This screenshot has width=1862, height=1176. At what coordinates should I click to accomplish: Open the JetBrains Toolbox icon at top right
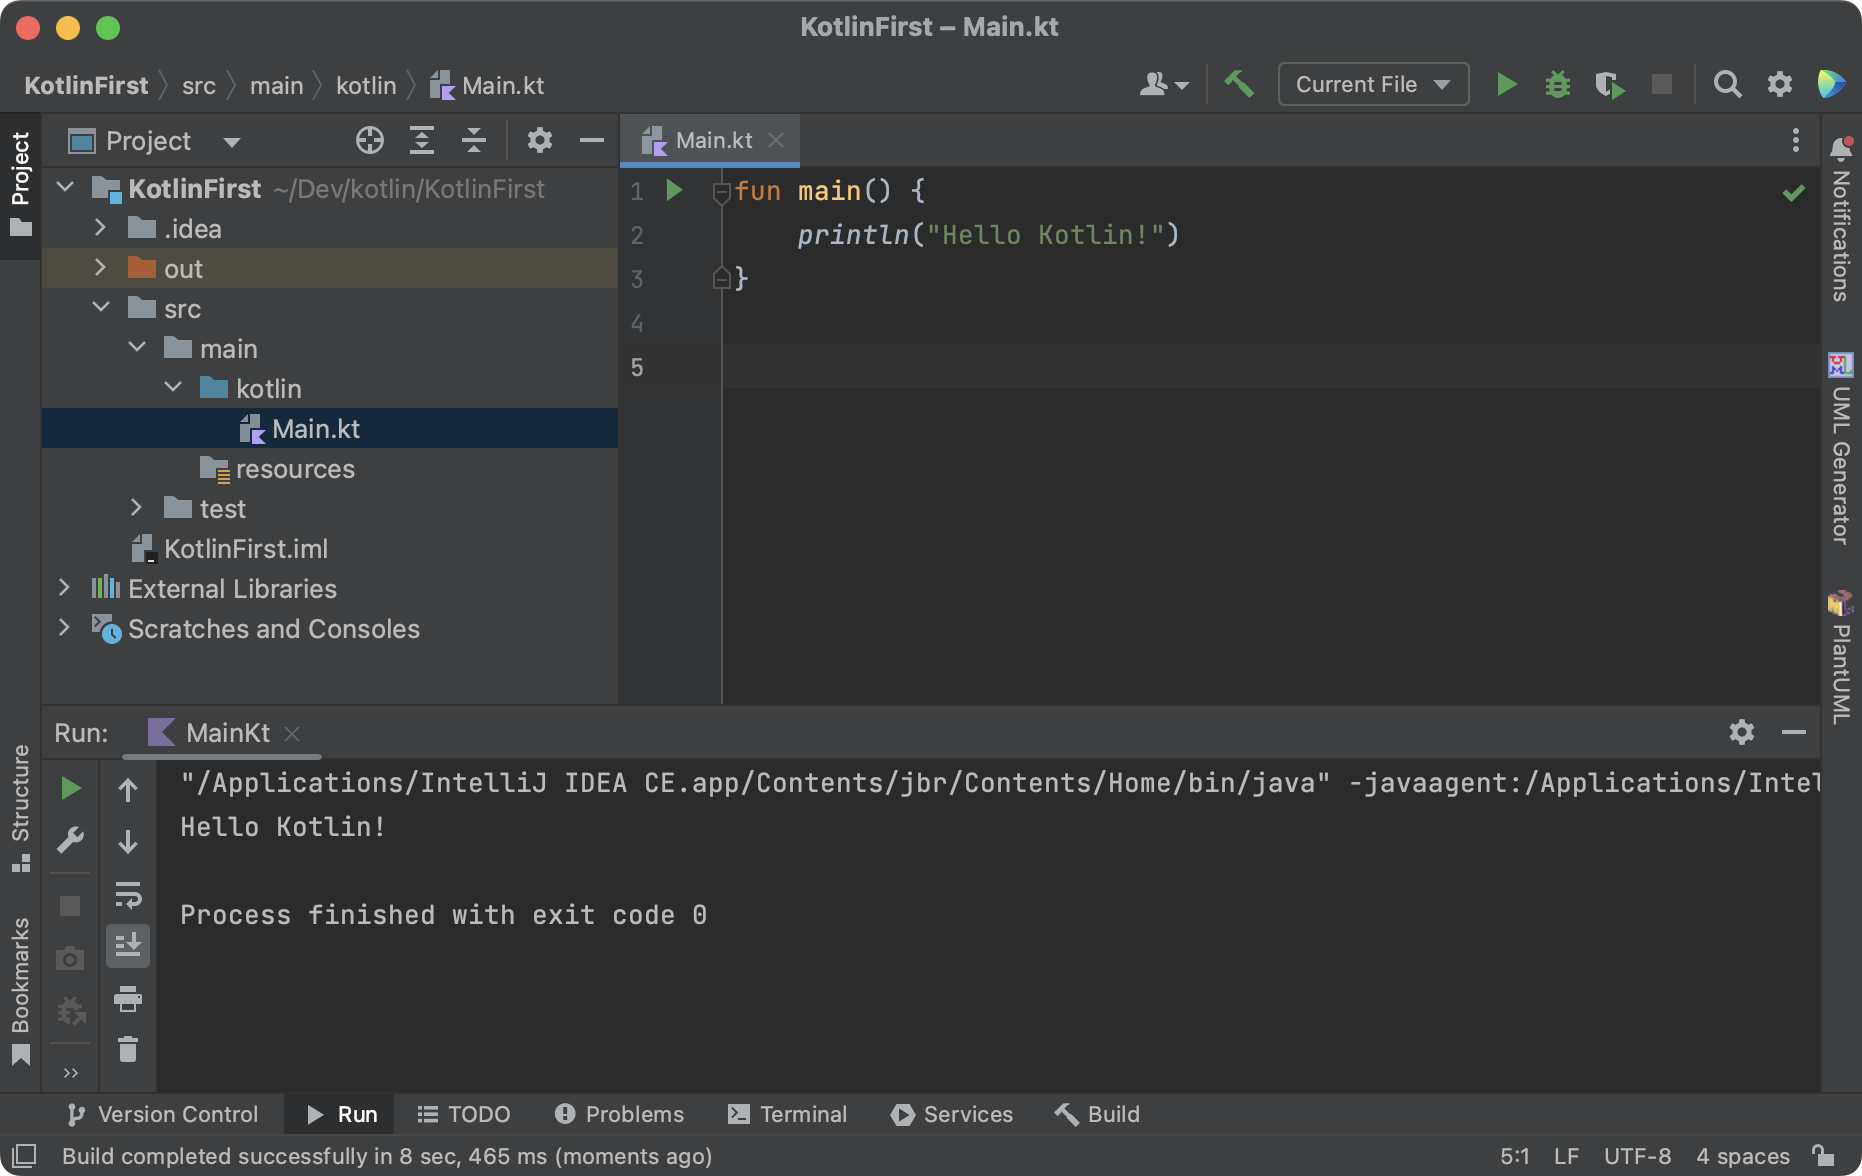pos(1831,84)
